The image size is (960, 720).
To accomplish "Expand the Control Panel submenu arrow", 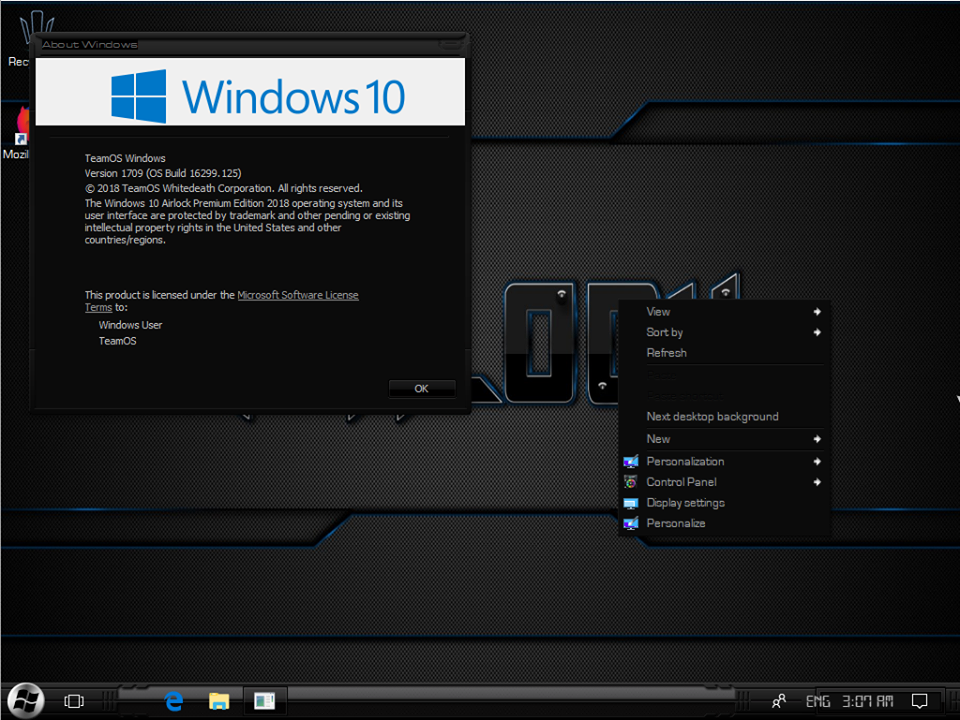I will click(x=817, y=482).
